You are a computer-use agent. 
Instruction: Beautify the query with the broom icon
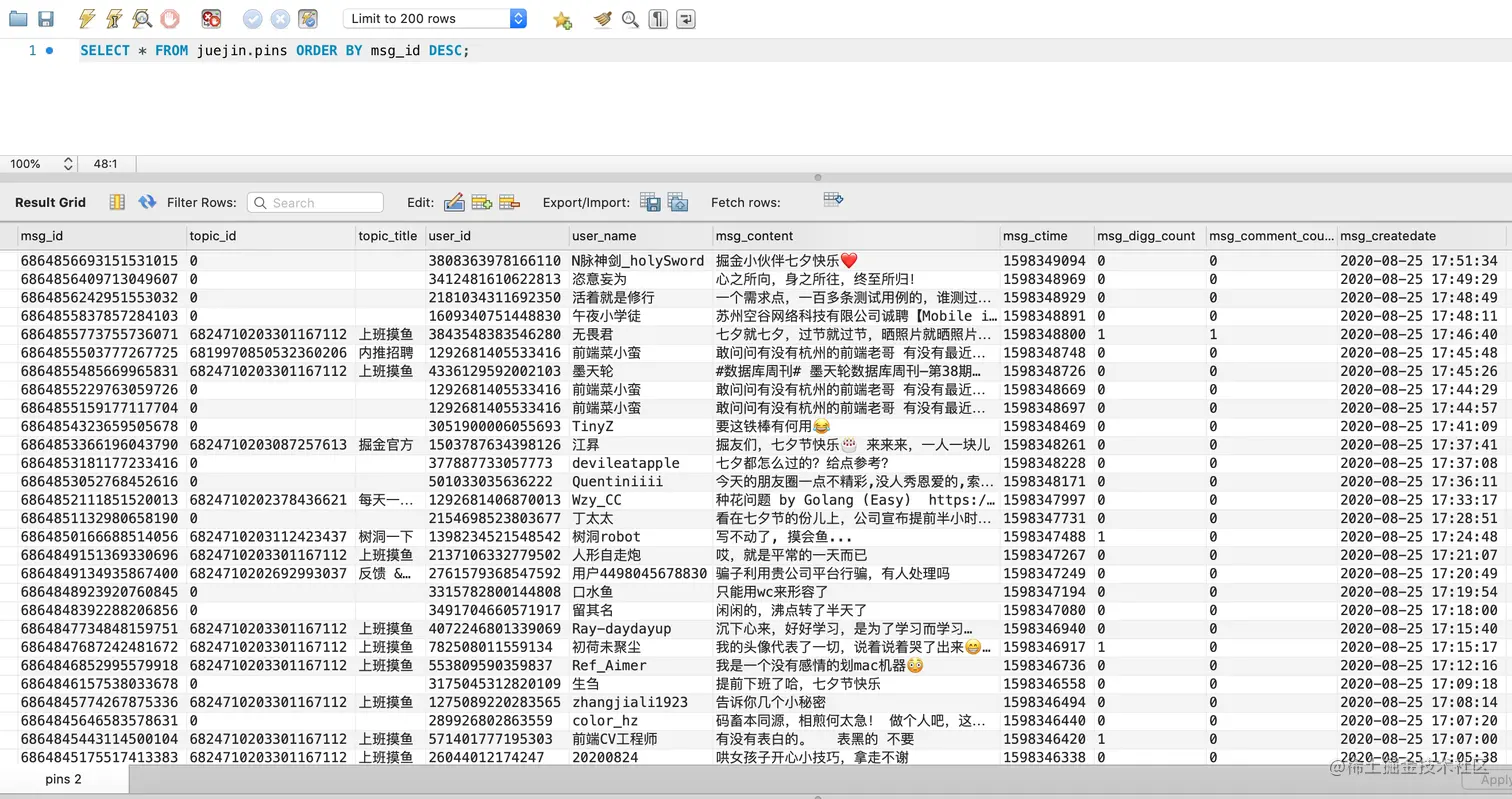(602, 19)
